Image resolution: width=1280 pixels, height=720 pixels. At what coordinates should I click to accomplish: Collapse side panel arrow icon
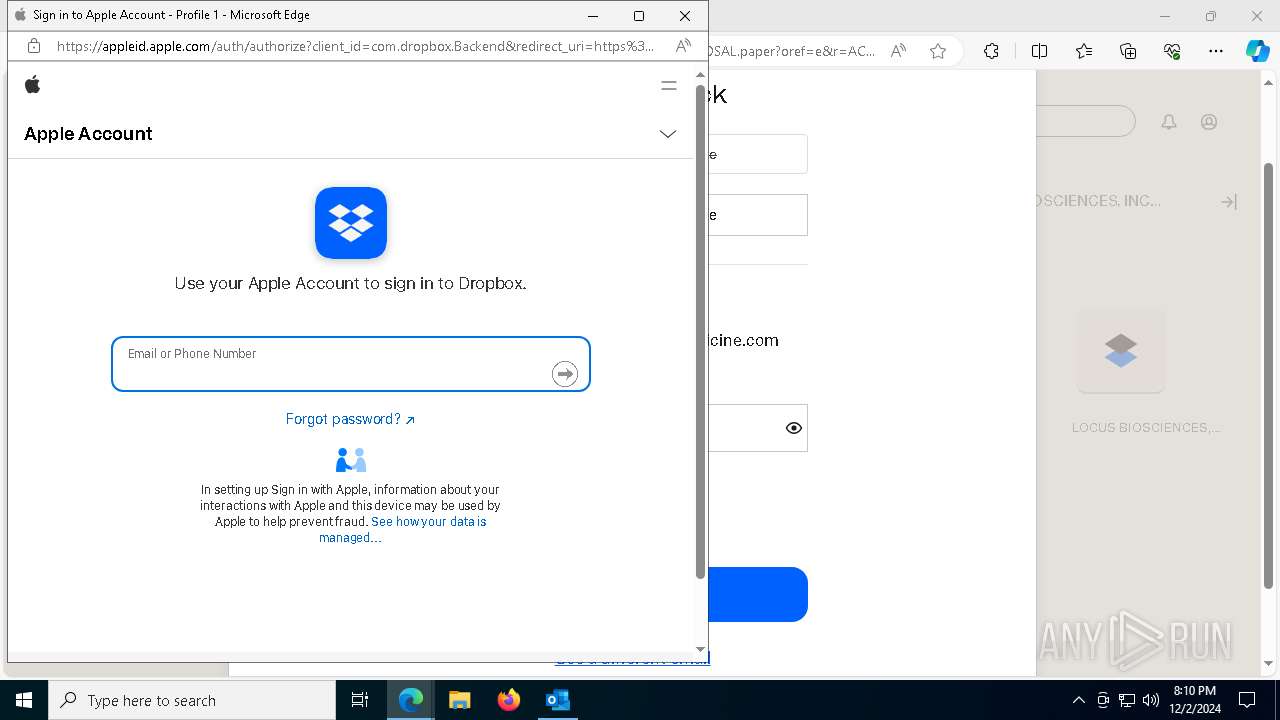1229,202
